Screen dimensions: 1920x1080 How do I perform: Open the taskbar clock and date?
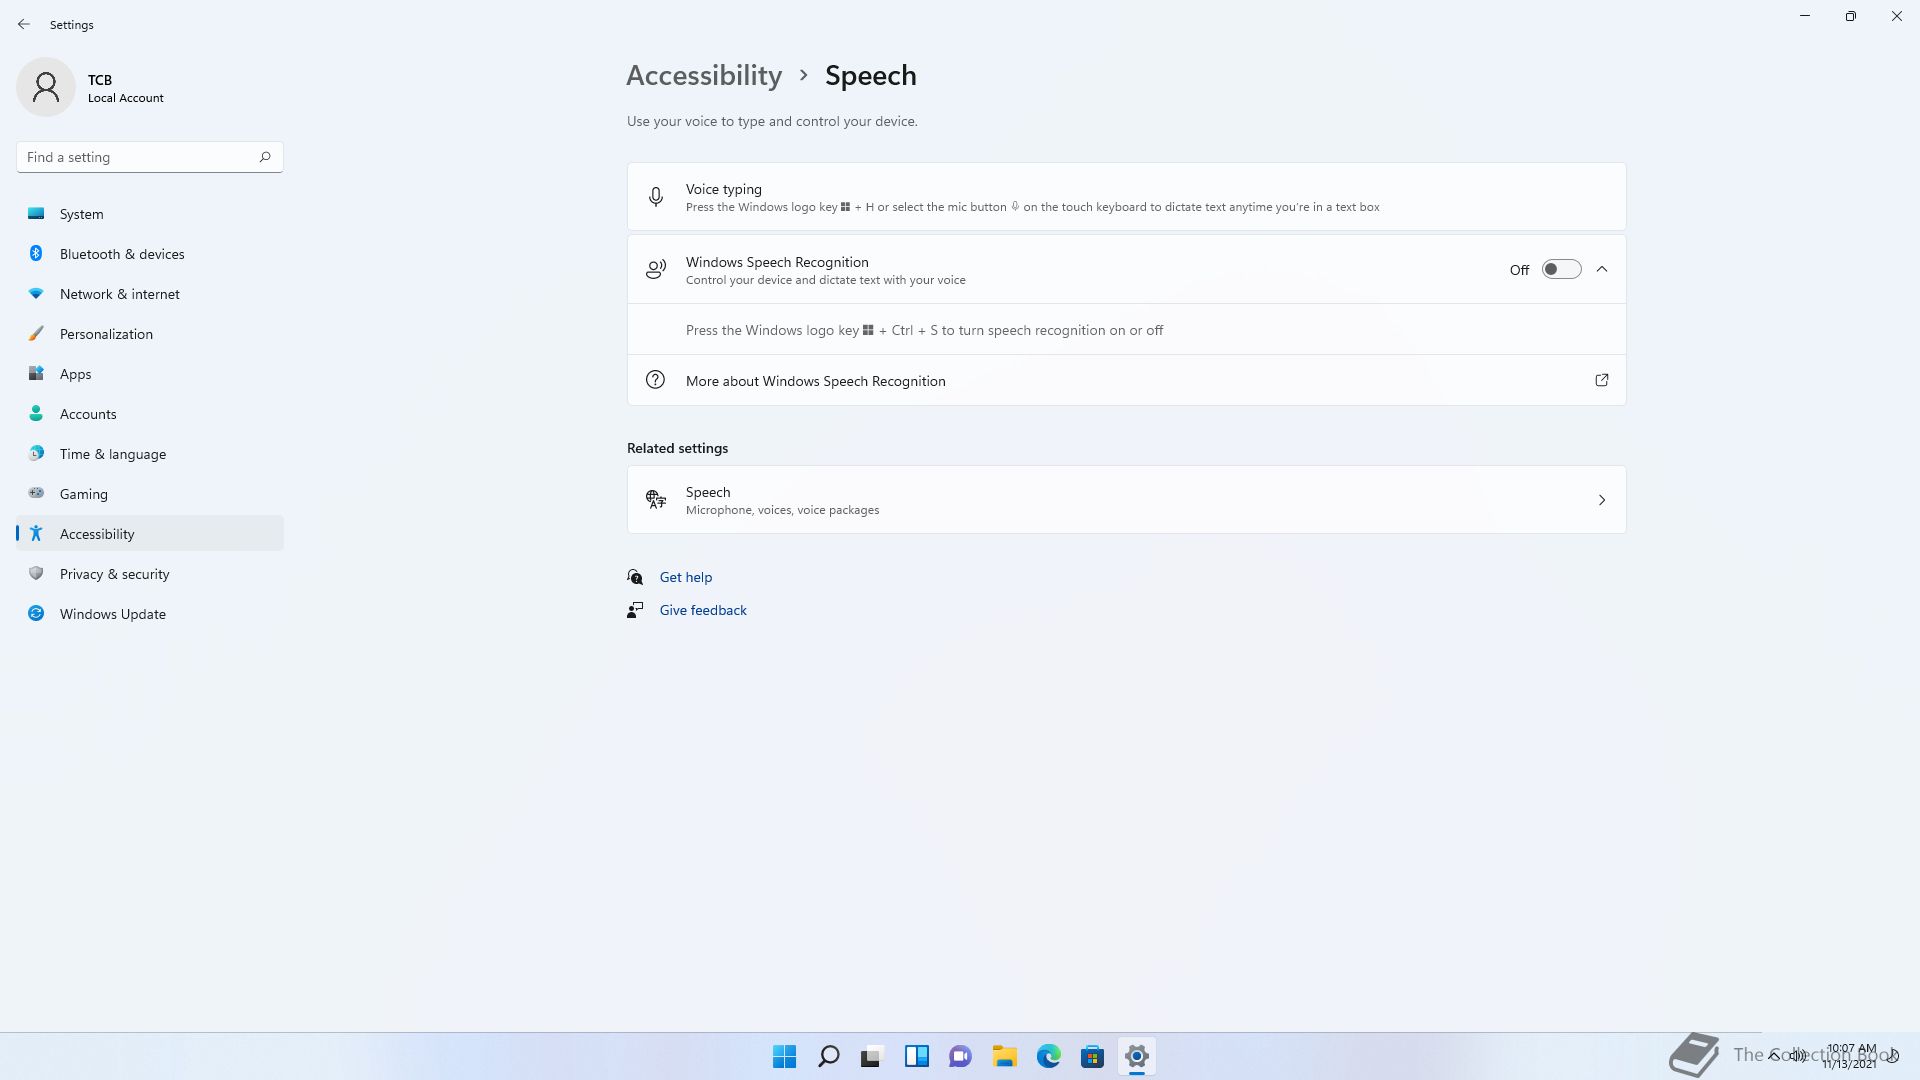click(x=1850, y=1056)
